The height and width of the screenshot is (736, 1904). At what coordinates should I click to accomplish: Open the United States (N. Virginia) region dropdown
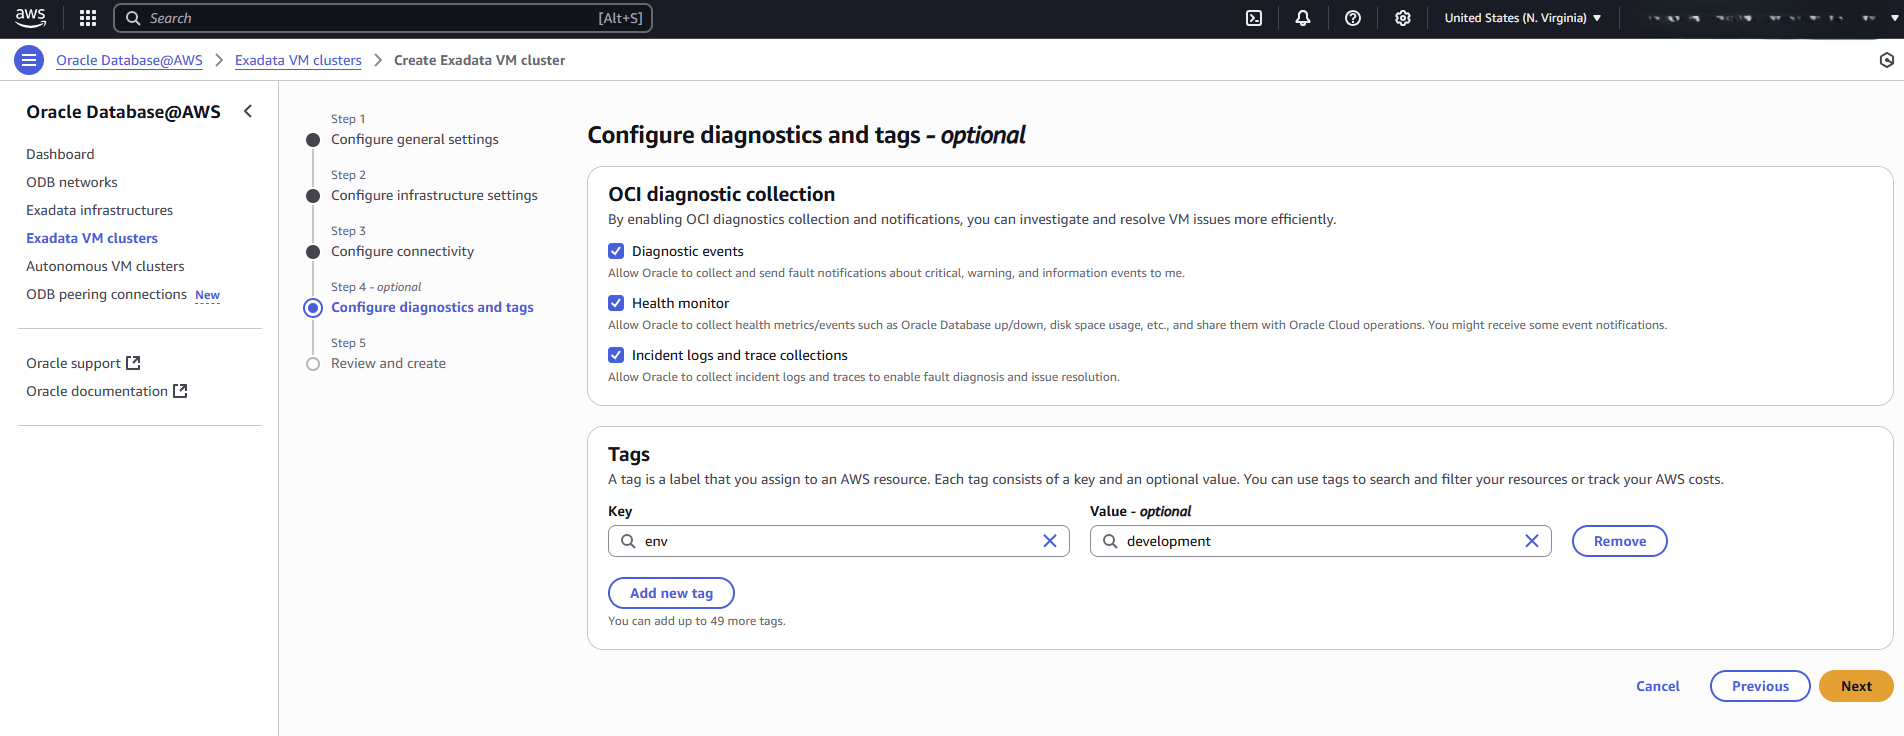pos(1522,18)
